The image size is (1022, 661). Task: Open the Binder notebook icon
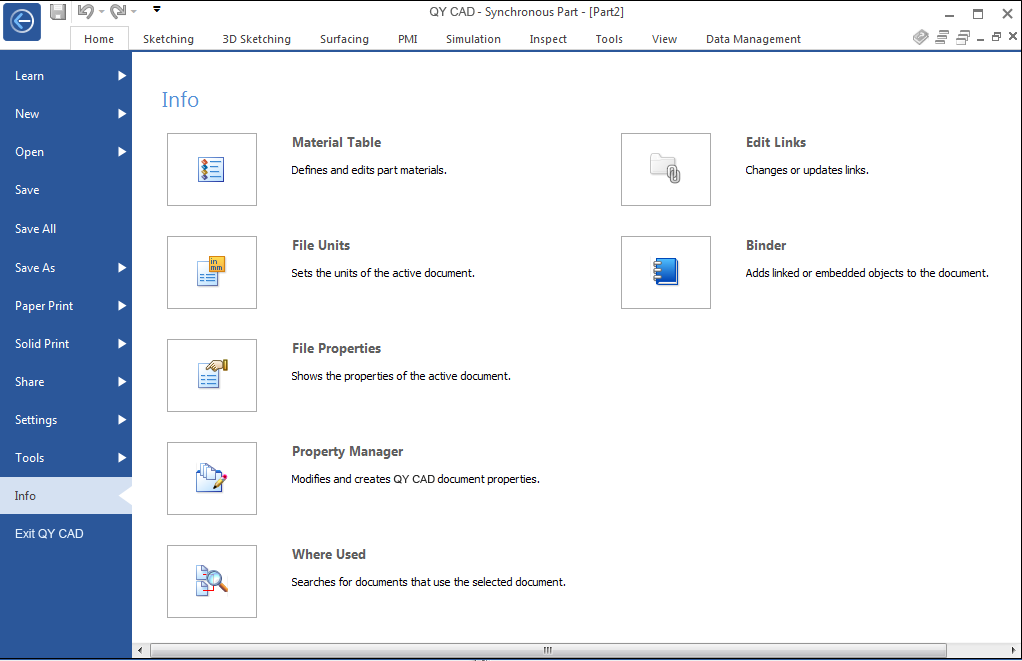[x=666, y=273]
